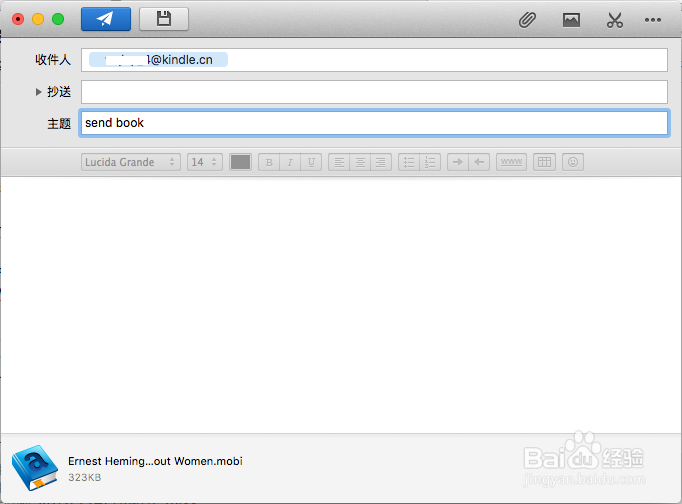682x504 pixels.
Task: Open the screenshot scissors tool
Action: pos(615,20)
